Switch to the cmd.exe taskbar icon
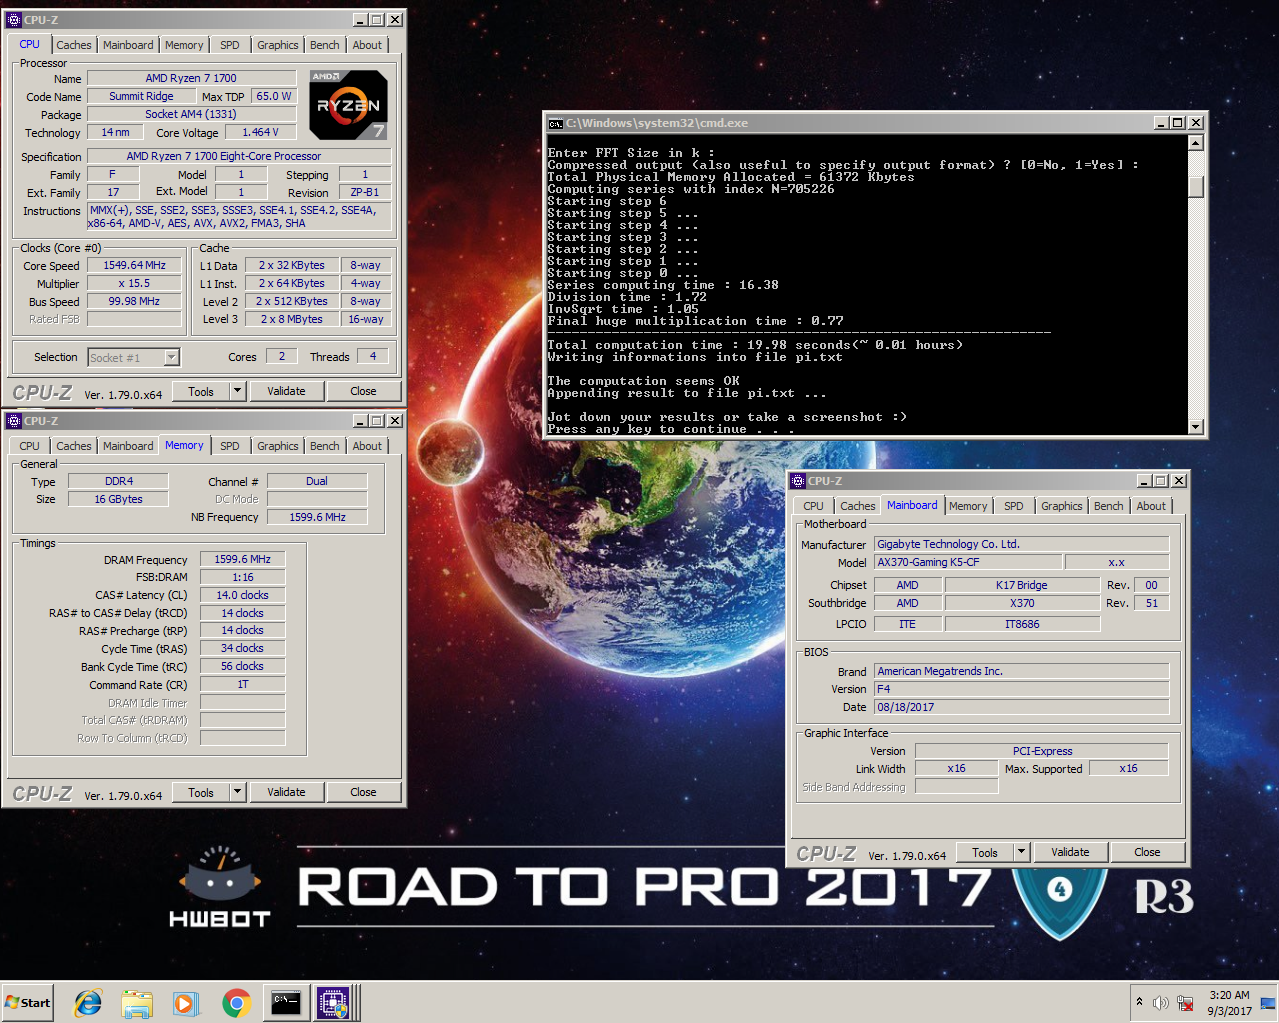The width and height of the screenshot is (1279, 1023). coord(286,1003)
